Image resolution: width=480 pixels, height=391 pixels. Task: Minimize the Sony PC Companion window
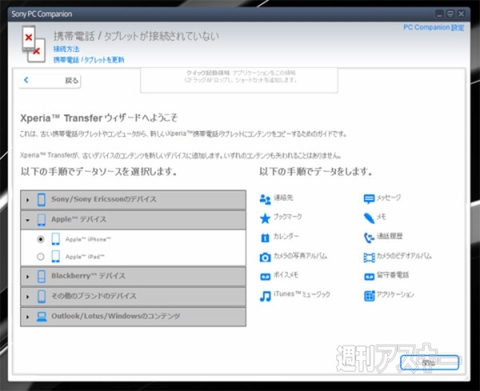440,14
